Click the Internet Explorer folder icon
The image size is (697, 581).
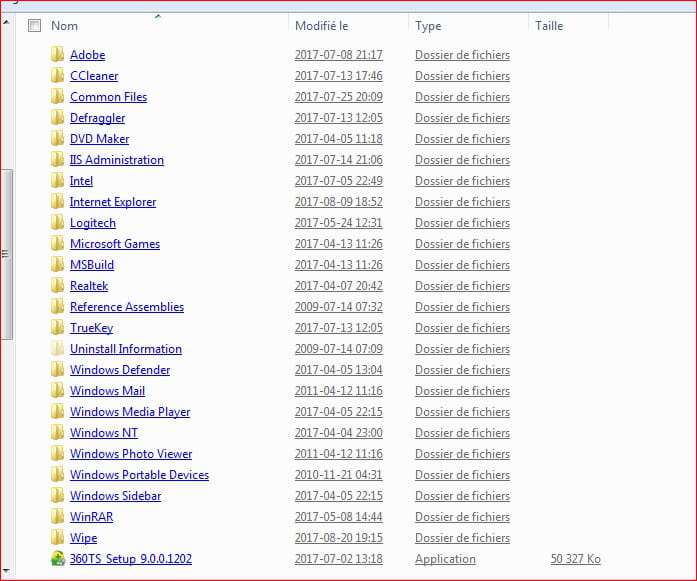pos(57,201)
